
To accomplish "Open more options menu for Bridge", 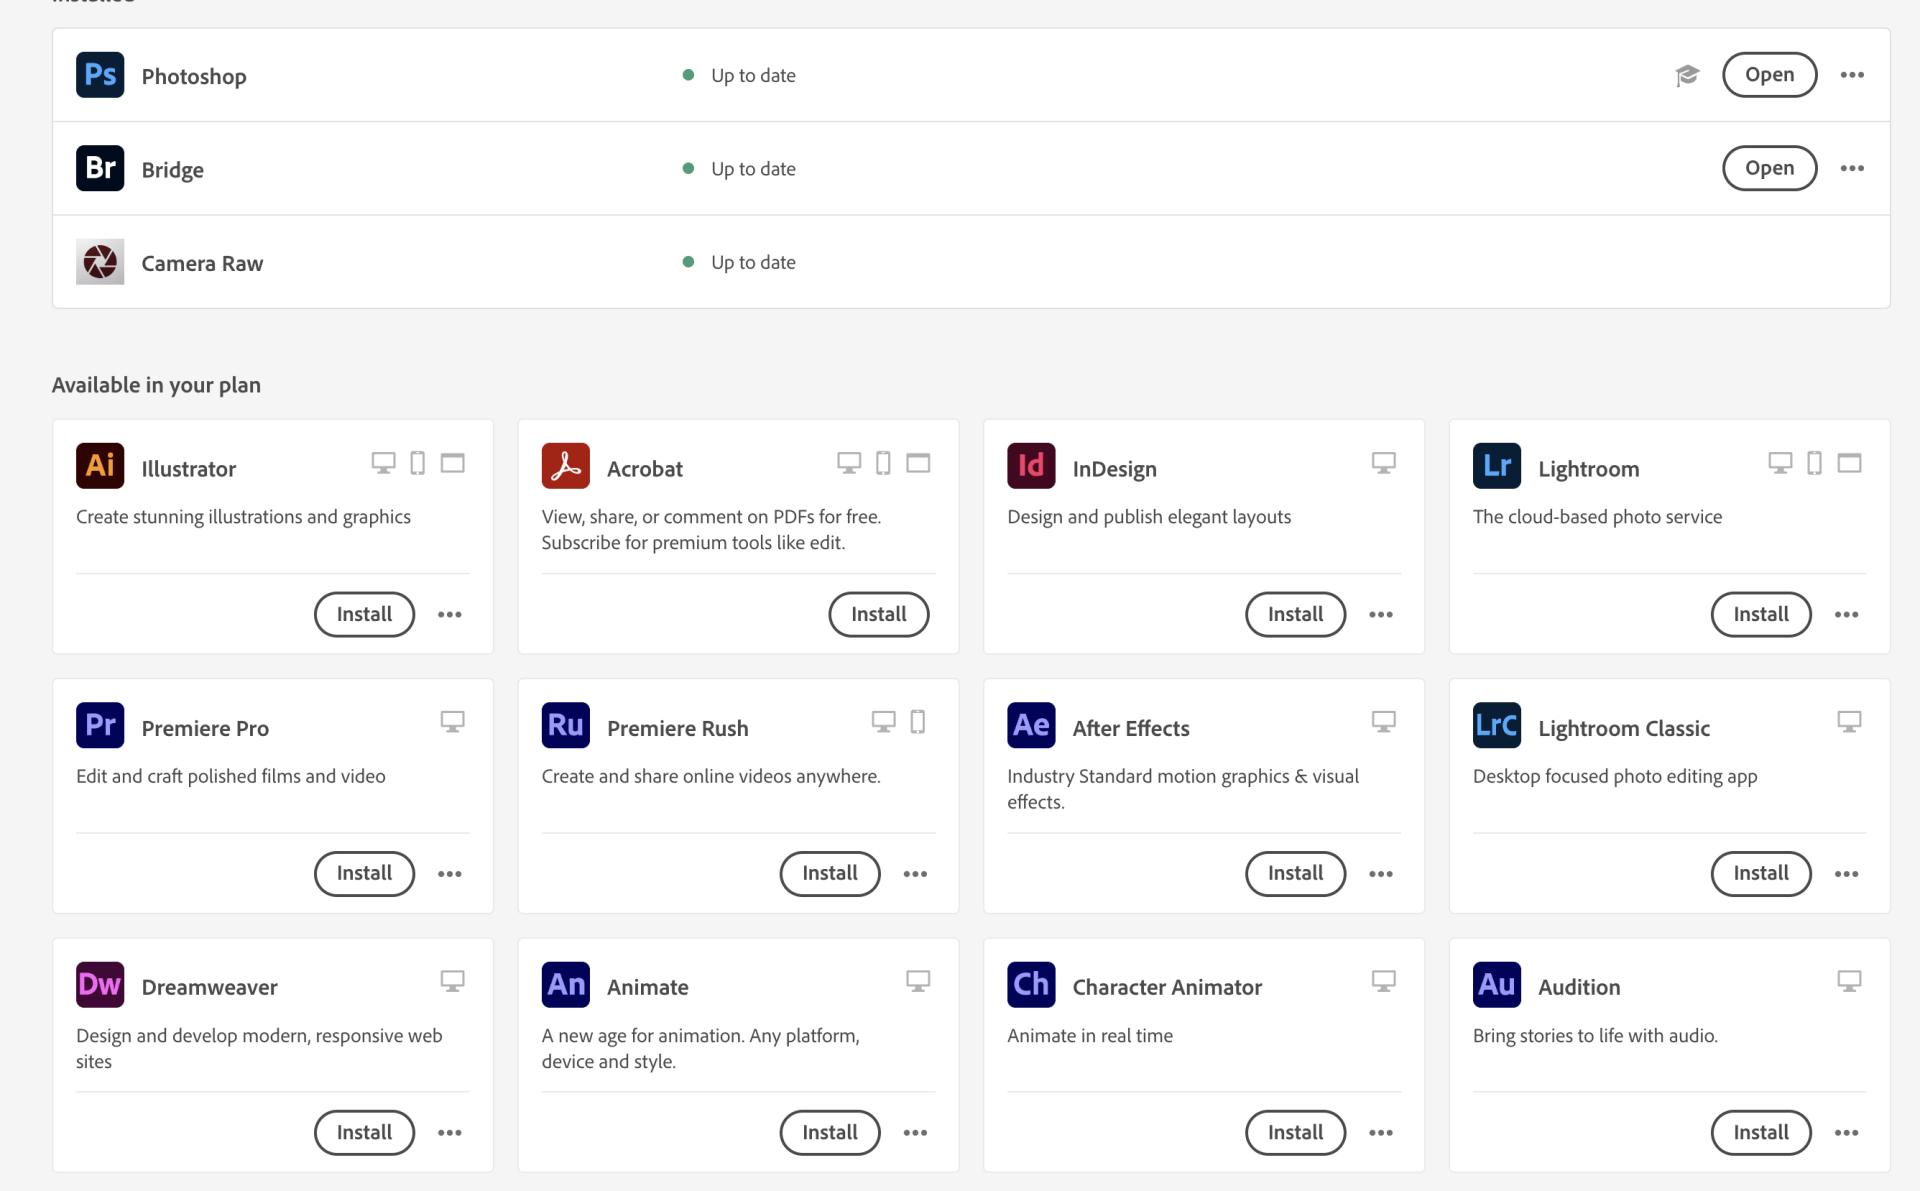I will [x=1851, y=168].
